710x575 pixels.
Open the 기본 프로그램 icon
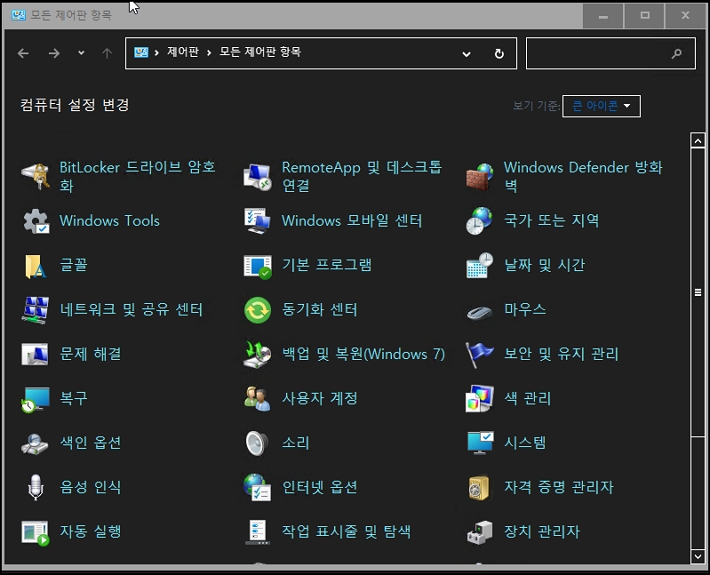point(258,266)
